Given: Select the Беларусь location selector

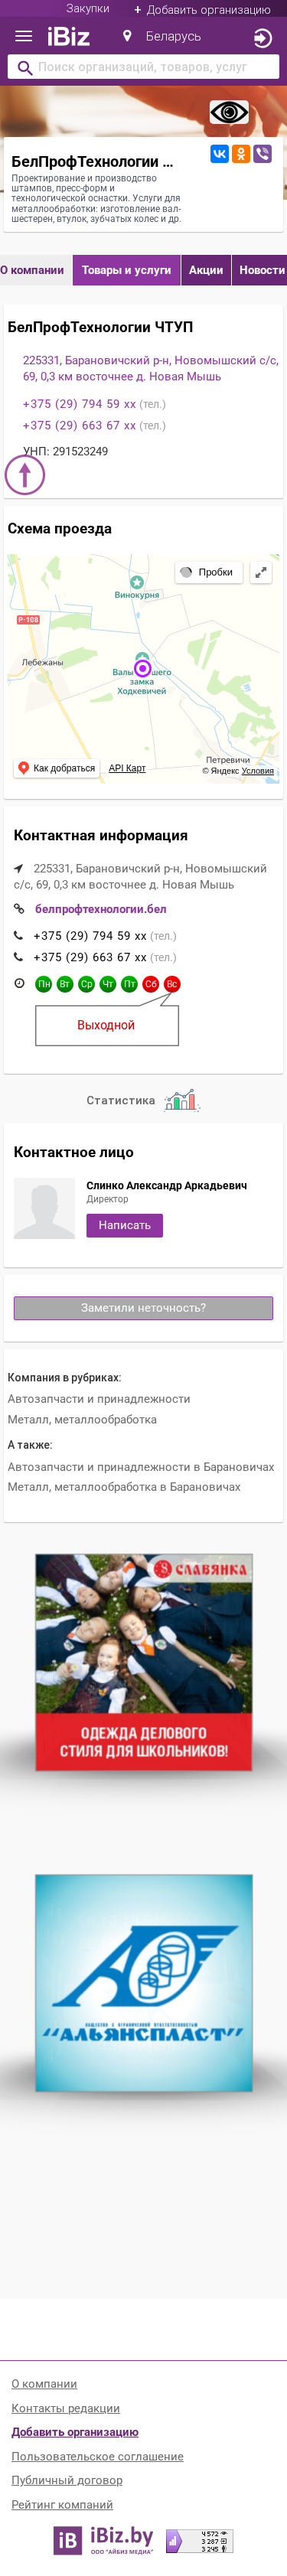Looking at the screenshot, I should (x=162, y=37).
